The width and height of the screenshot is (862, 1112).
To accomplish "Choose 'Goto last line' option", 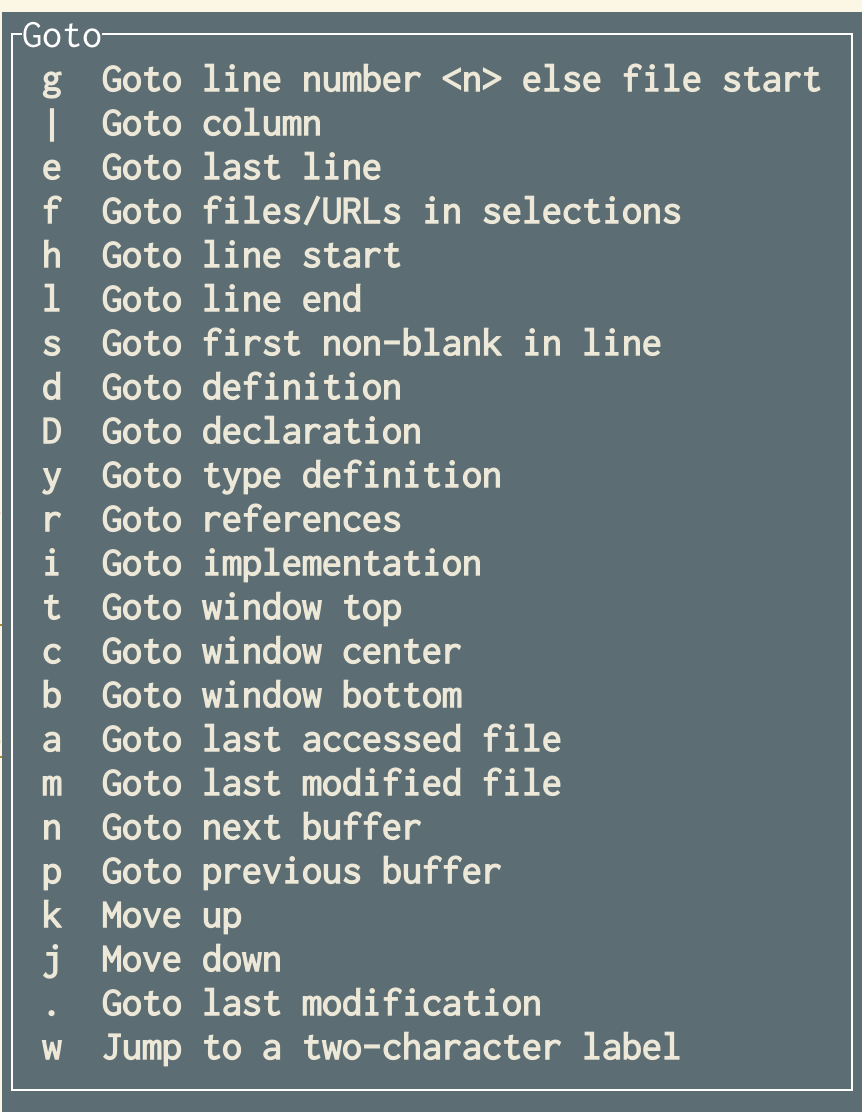I will coord(241,167).
